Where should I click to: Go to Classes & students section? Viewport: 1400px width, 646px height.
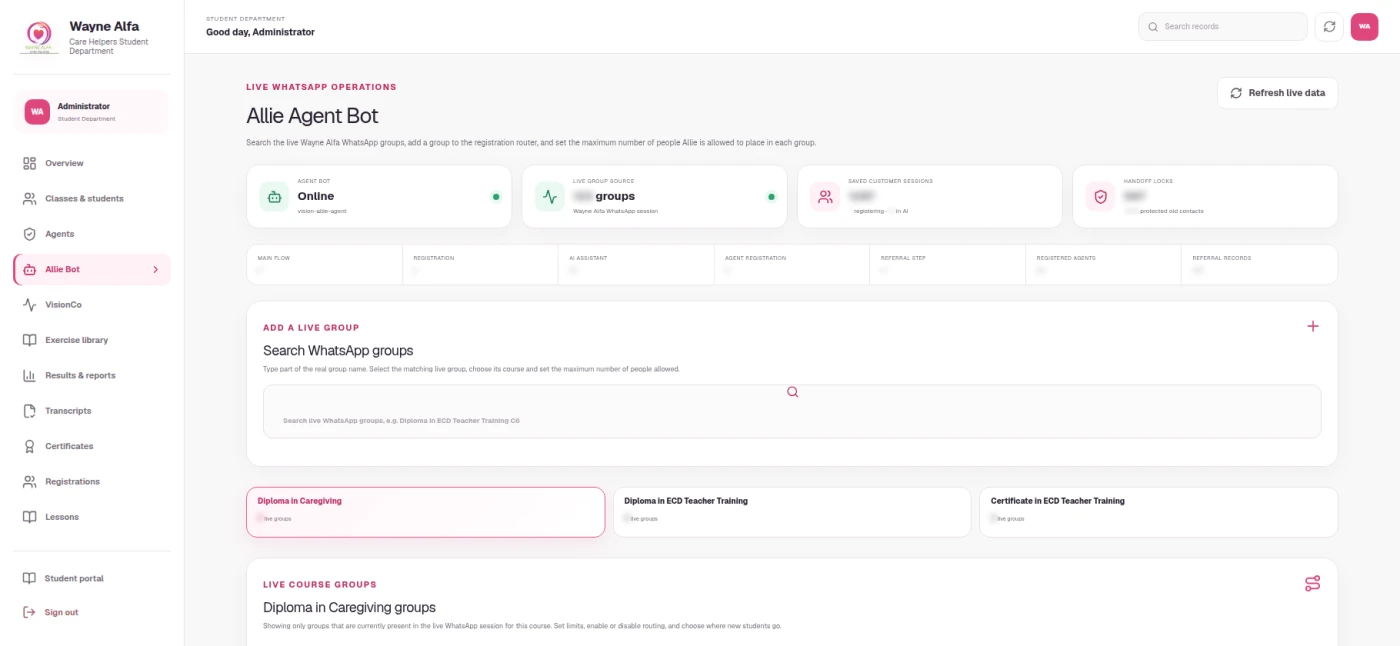(x=92, y=199)
